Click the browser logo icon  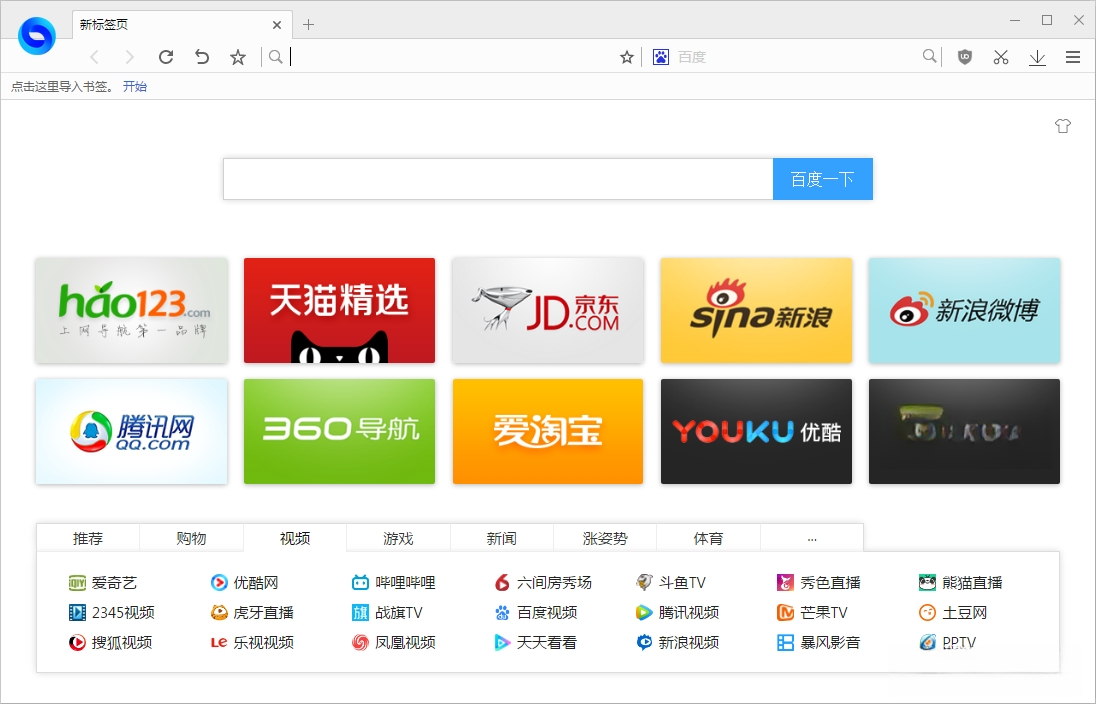36,36
